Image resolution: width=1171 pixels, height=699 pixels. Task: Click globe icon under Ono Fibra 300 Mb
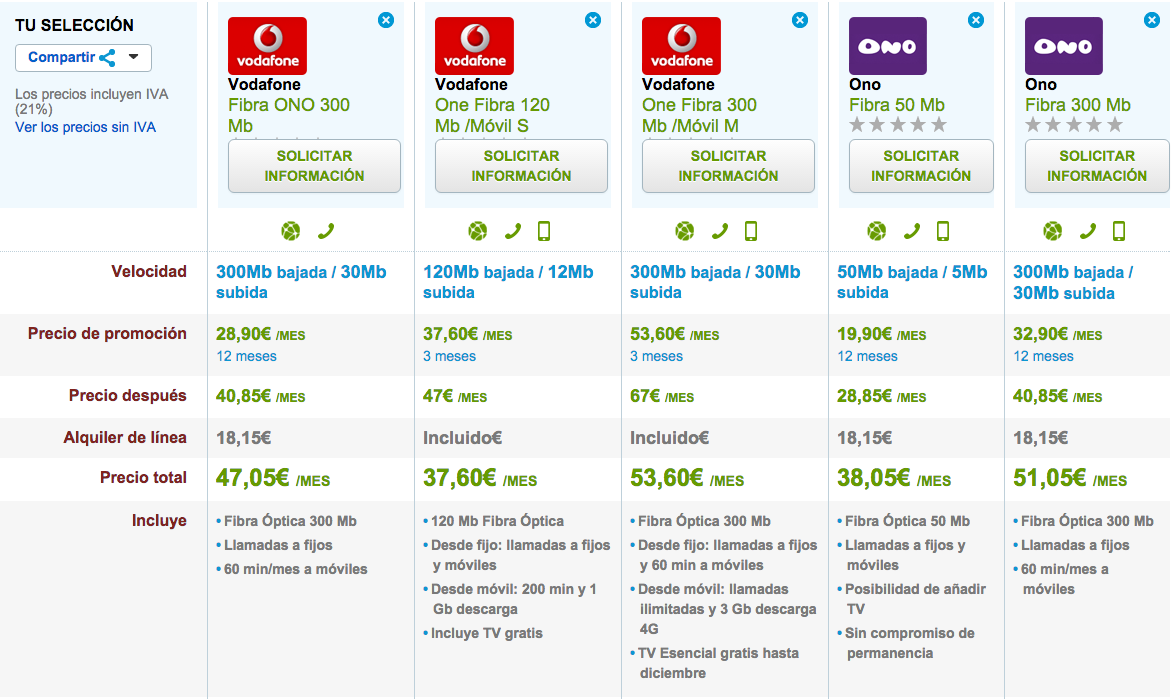coord(1052,231)
